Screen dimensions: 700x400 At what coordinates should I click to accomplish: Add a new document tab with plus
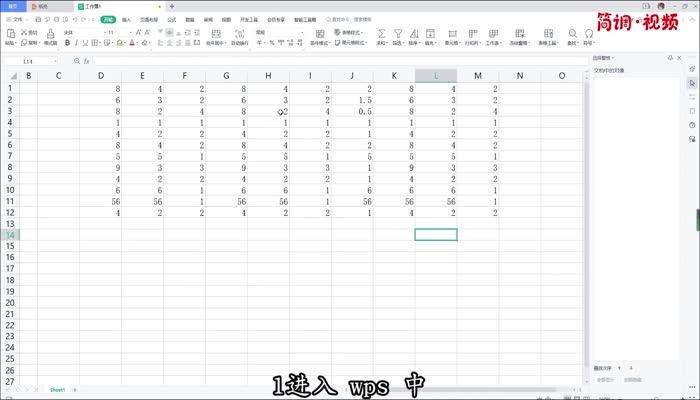coord(172,7)
